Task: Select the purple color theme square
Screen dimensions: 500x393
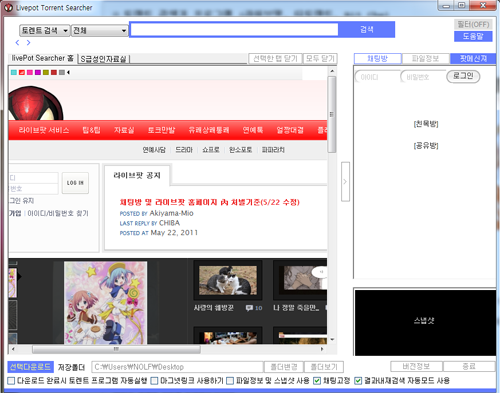Action: (38, 72)
